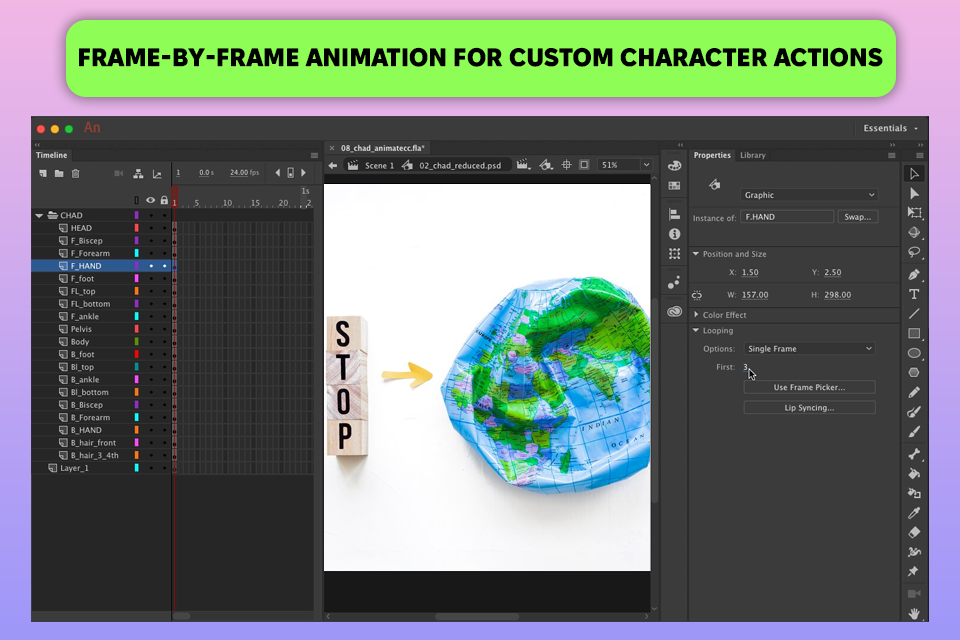Open the CC Libraries panel icon
The width and height of the screenshot is (960, 640).
click(675, 312)
